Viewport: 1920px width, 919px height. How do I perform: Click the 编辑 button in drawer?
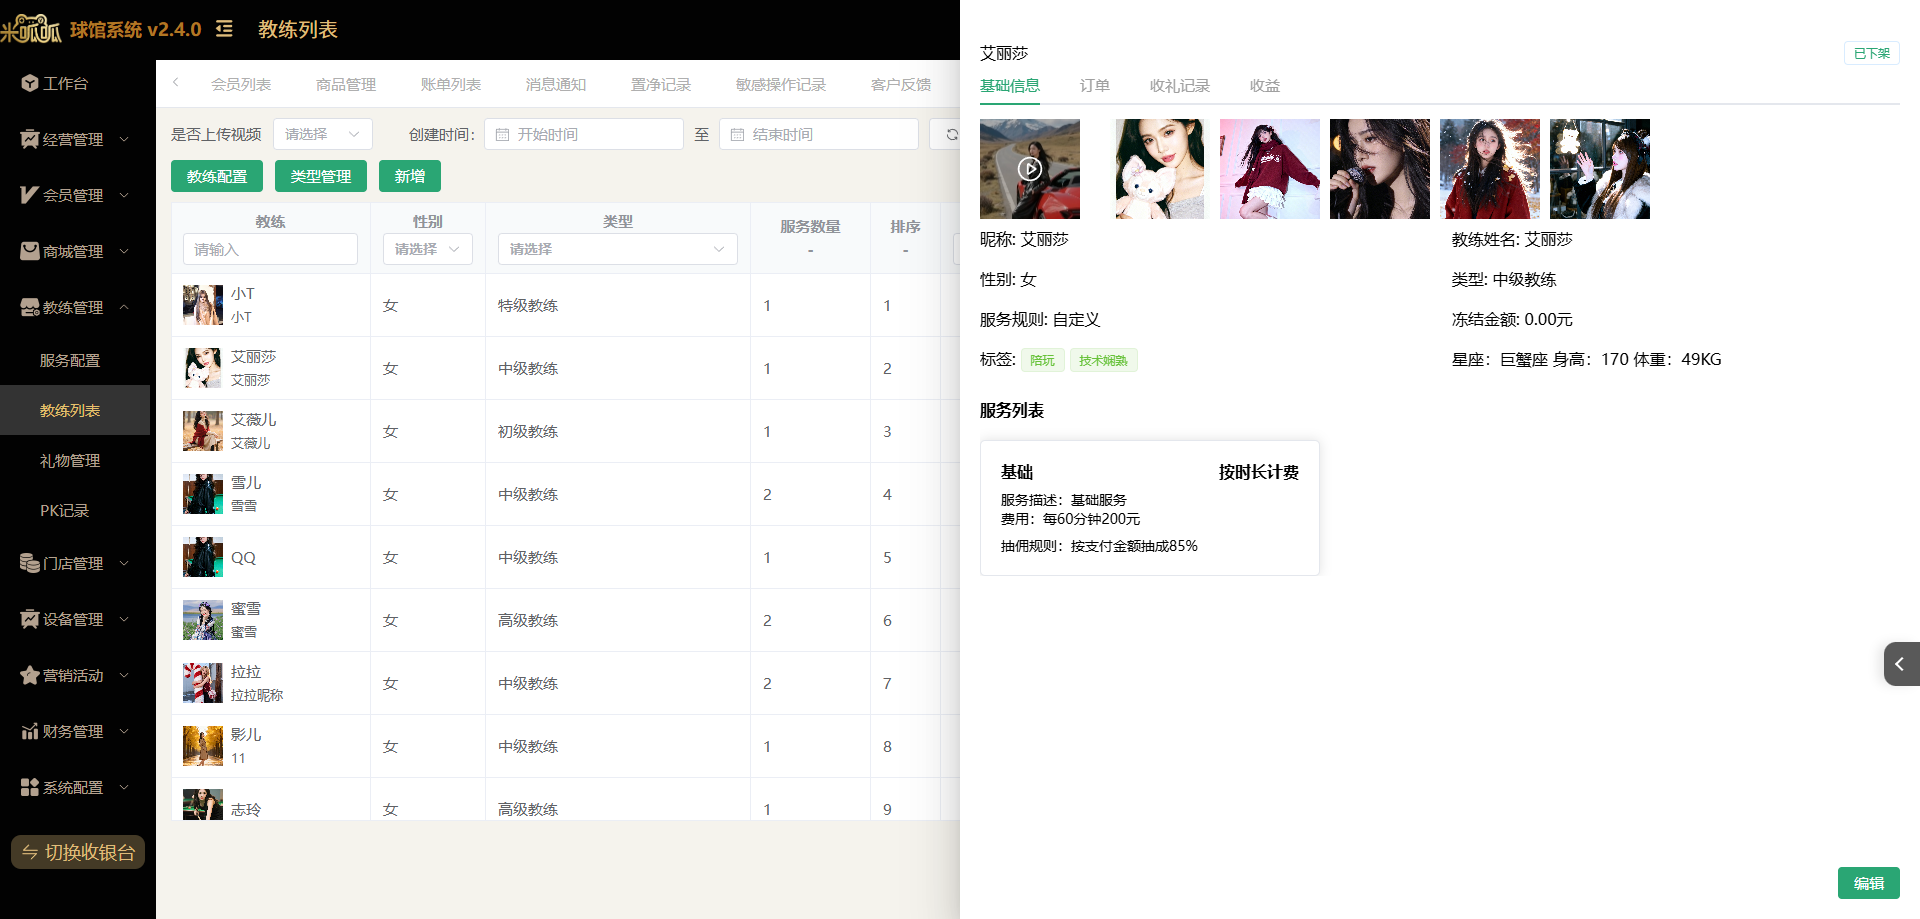(x=1868, y=883)
